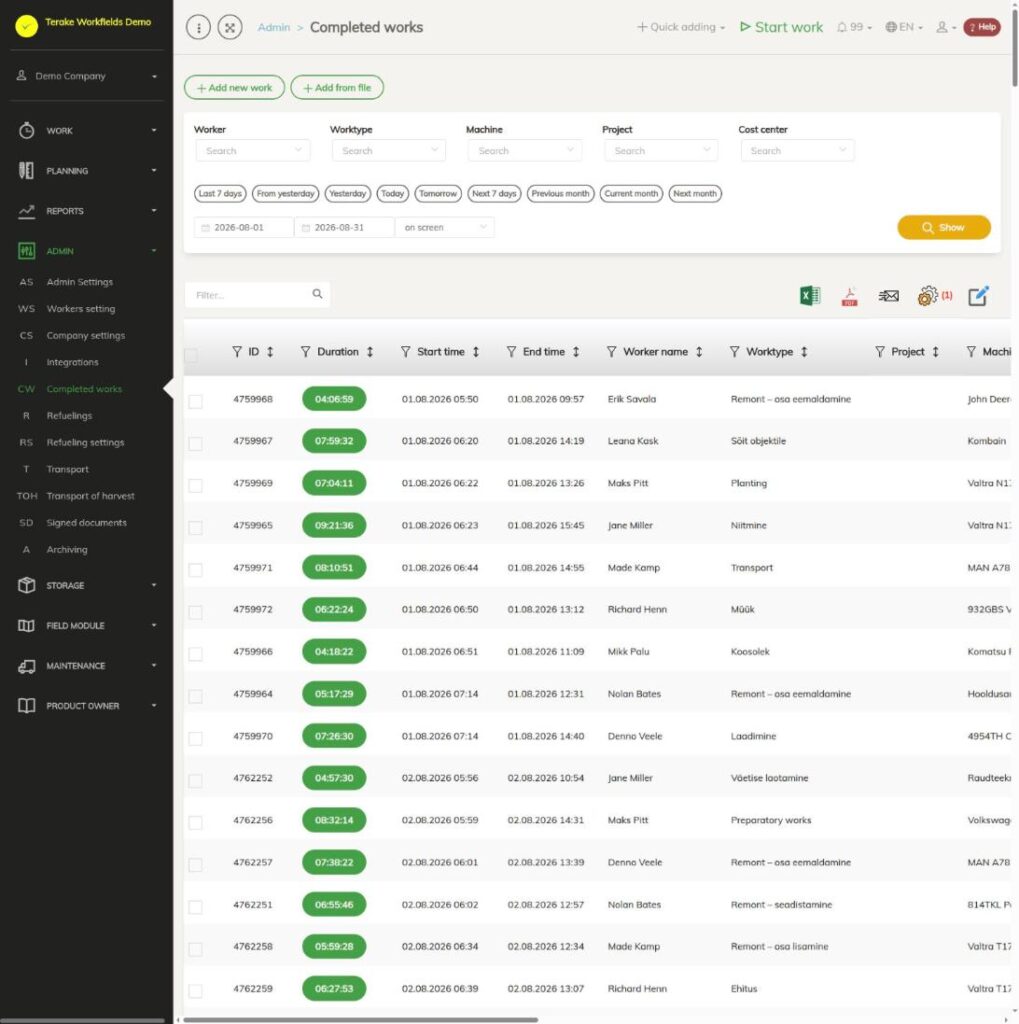Screen dimensions: 1019x1024
Task: Open Refuelings in Admin menu
Action: pos(69,415)
